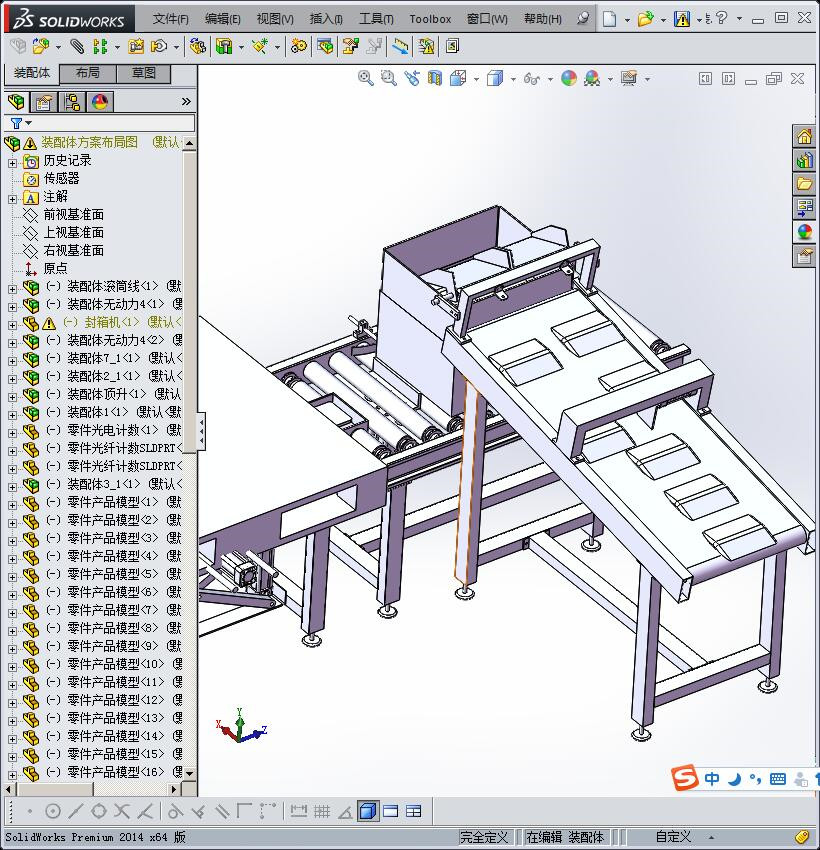Click the Previous View icon
The height and width of the screenshot is (850, 820).
(412, 79)
